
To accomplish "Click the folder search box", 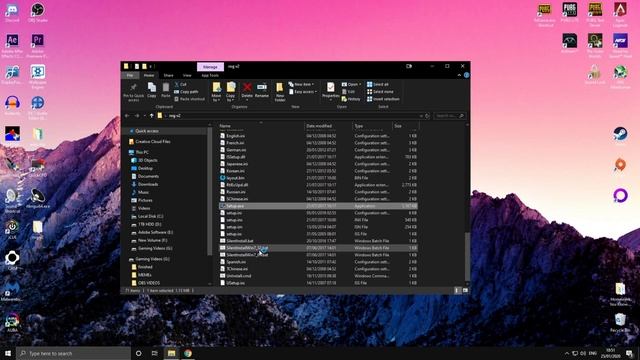I will click(449, 116).
